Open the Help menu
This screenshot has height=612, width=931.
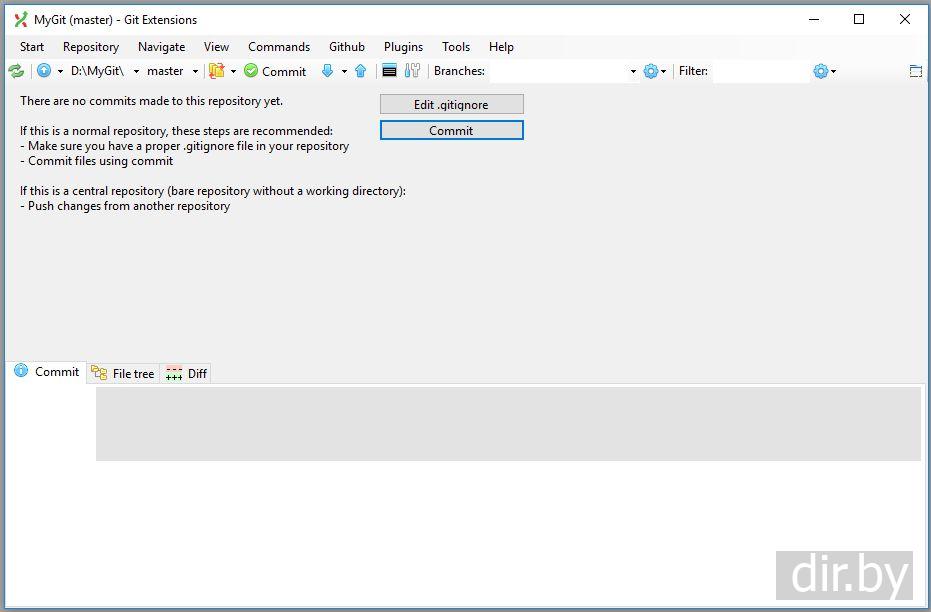pos(501,47)
